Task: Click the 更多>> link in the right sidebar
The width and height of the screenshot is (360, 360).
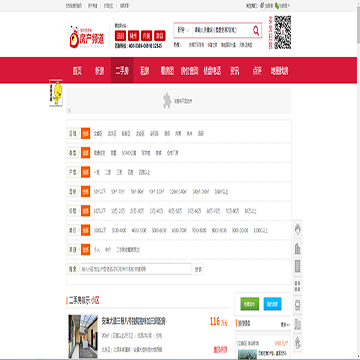Action: [x=285, y=324]
